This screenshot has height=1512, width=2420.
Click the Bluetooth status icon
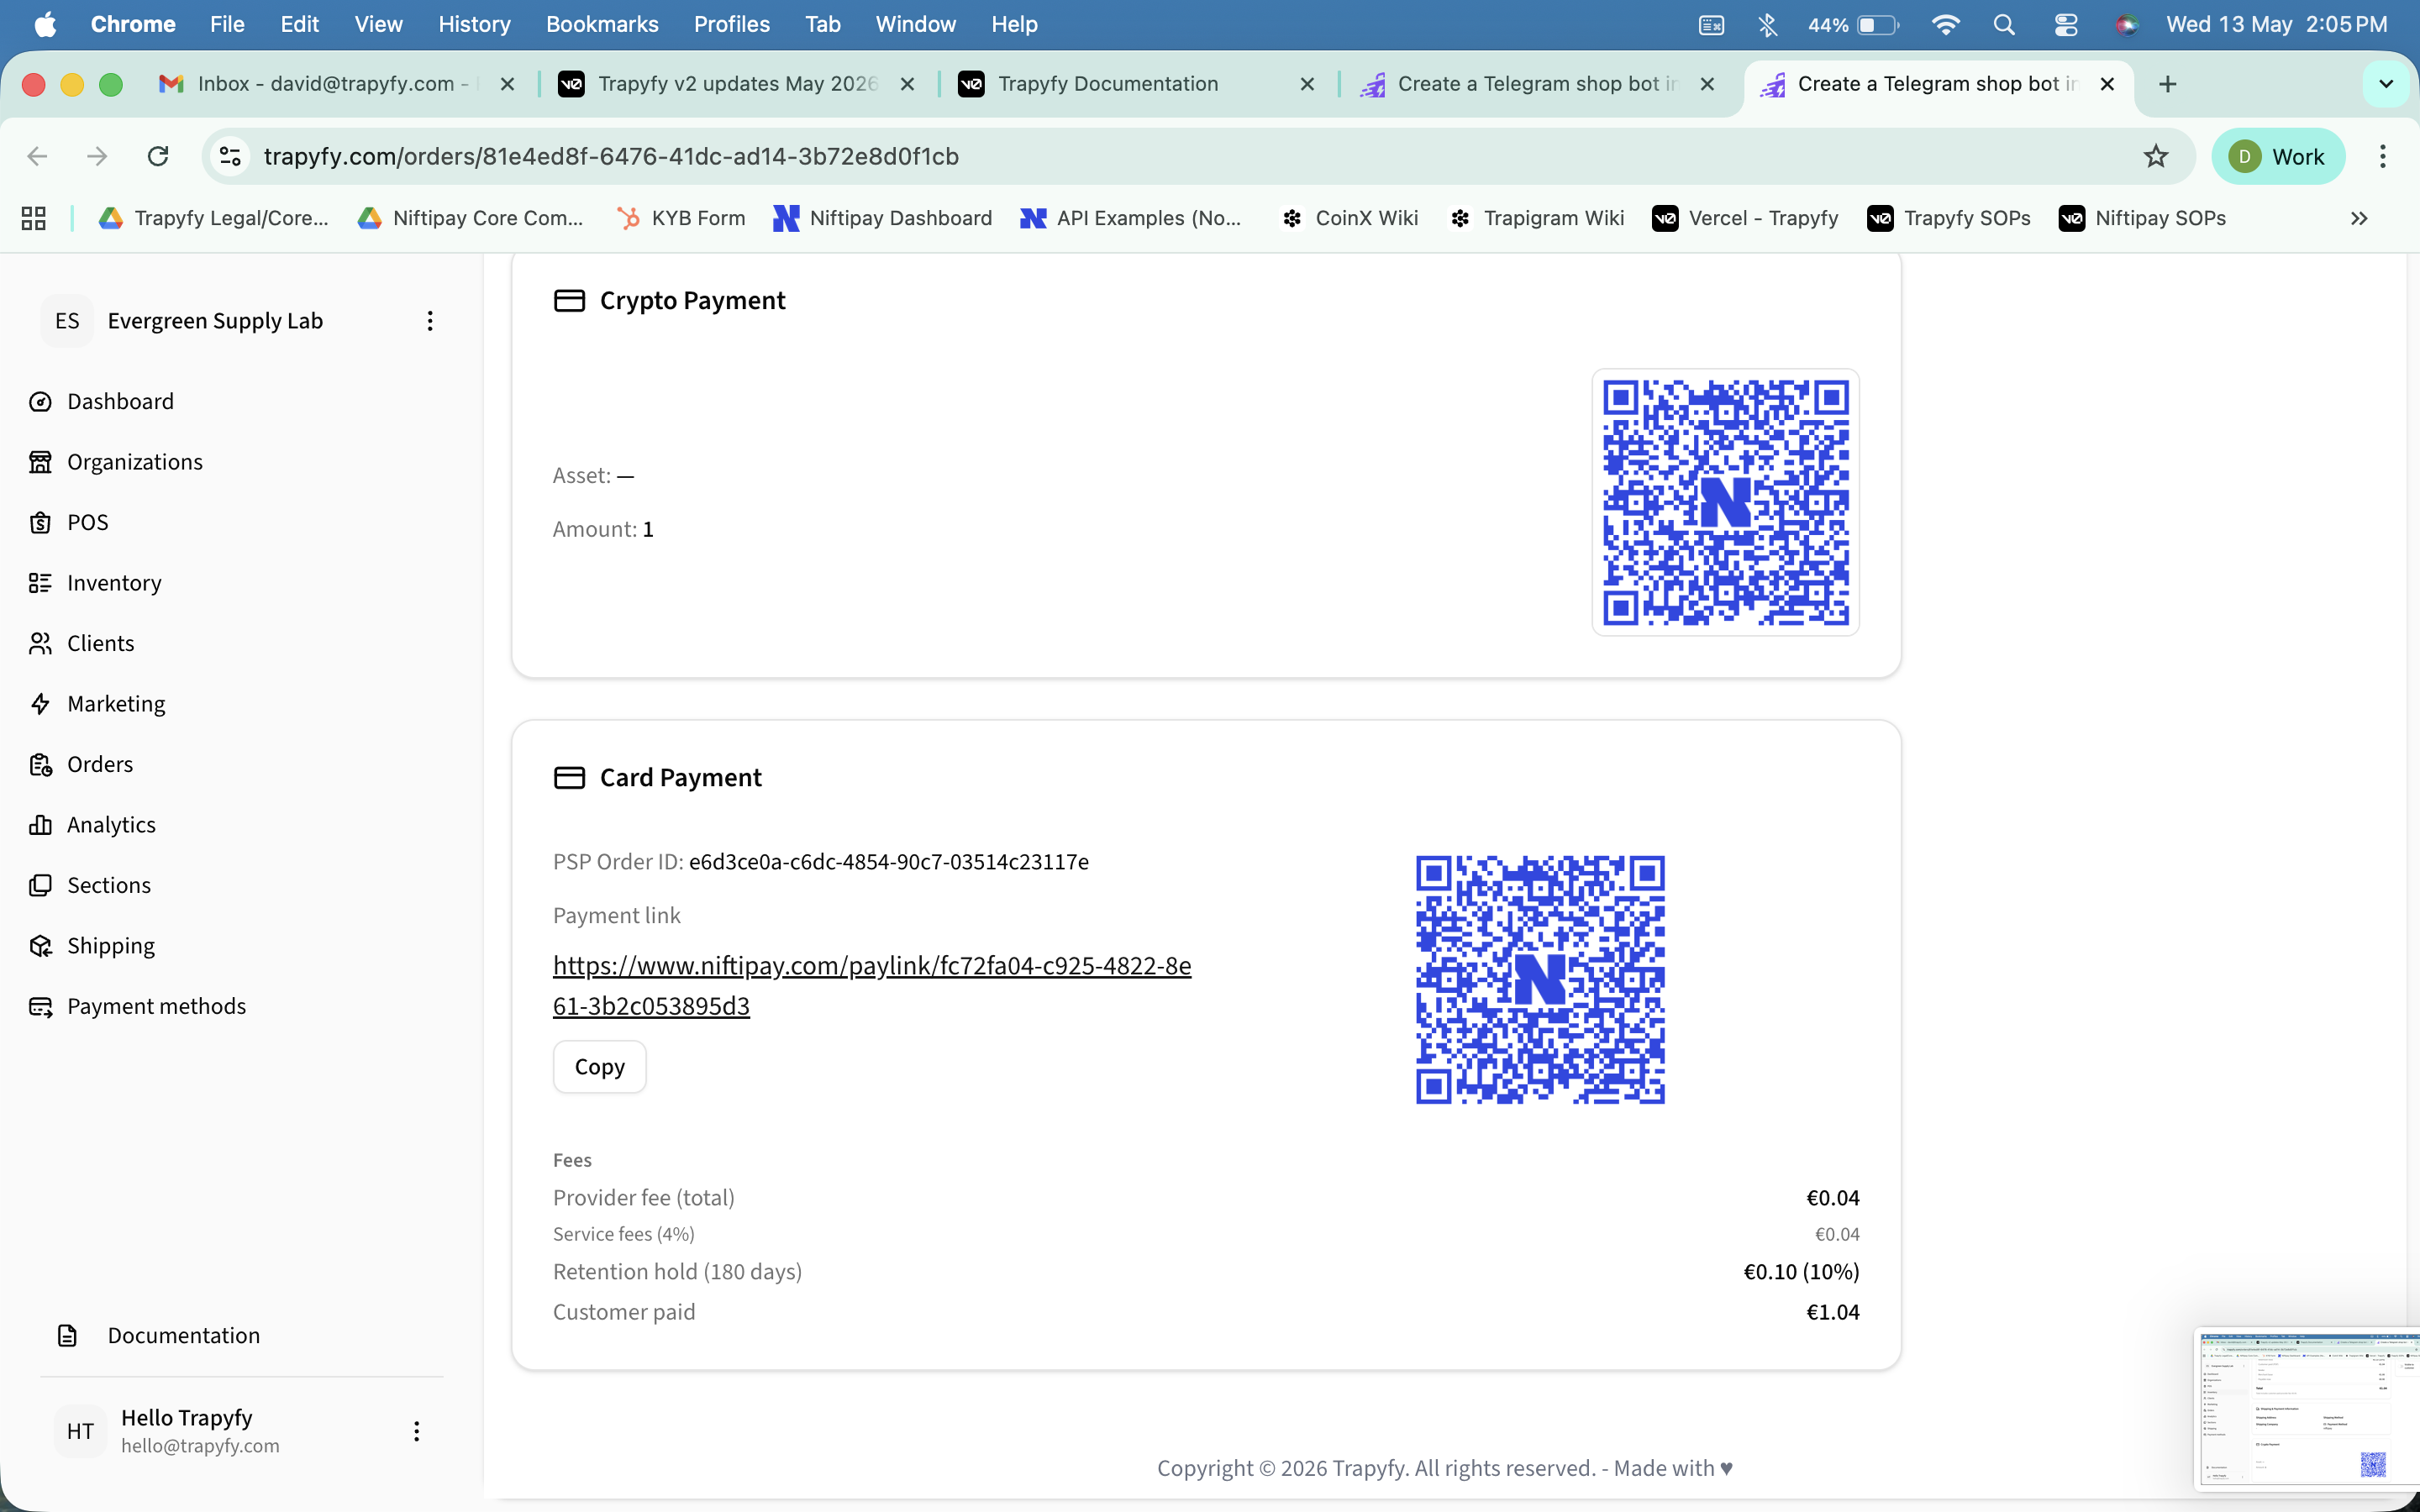point(1768,24)
